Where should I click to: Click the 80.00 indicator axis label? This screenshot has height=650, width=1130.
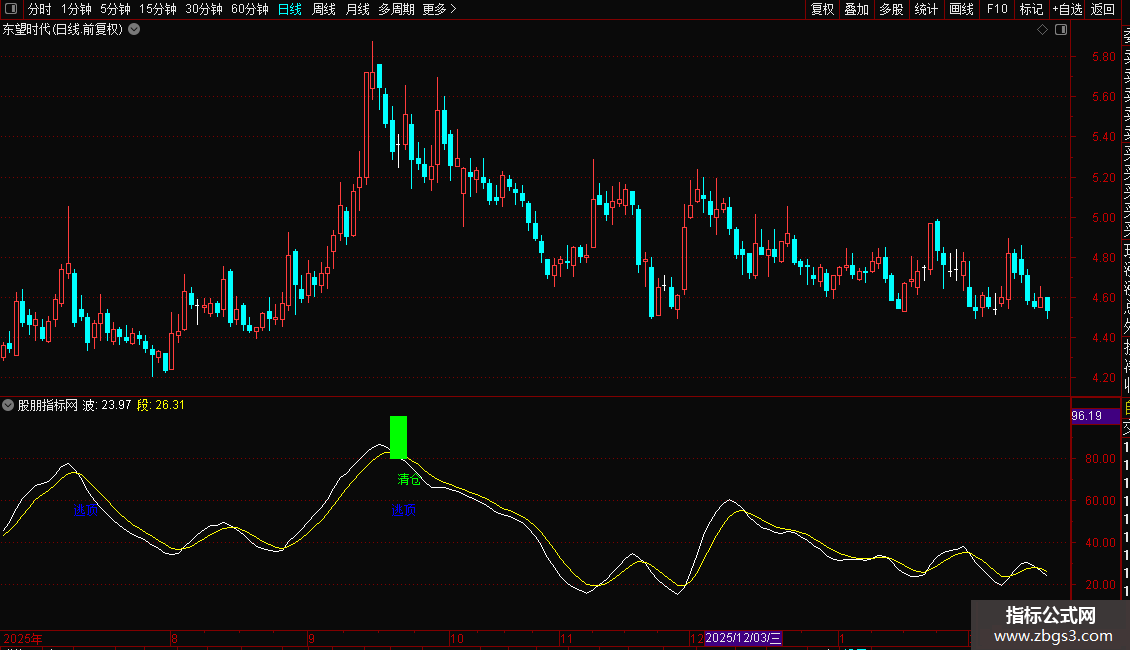click(x=1100, y=459)
